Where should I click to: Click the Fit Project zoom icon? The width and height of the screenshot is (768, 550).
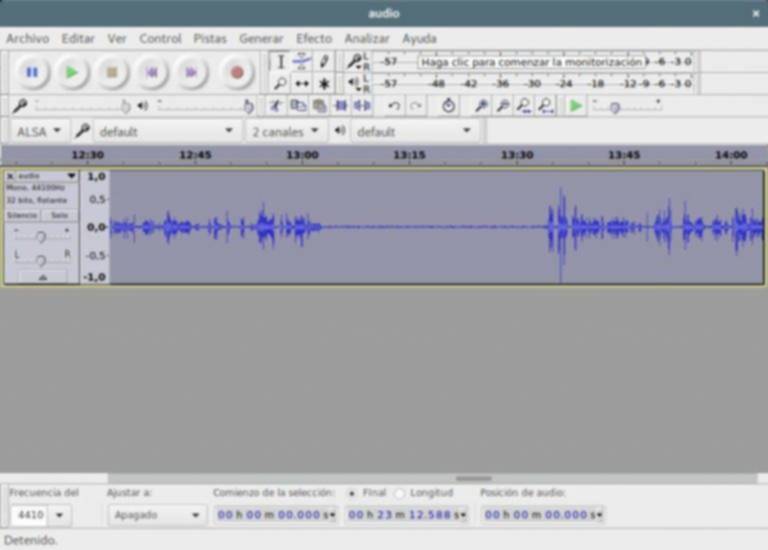(x=546, y=106)
